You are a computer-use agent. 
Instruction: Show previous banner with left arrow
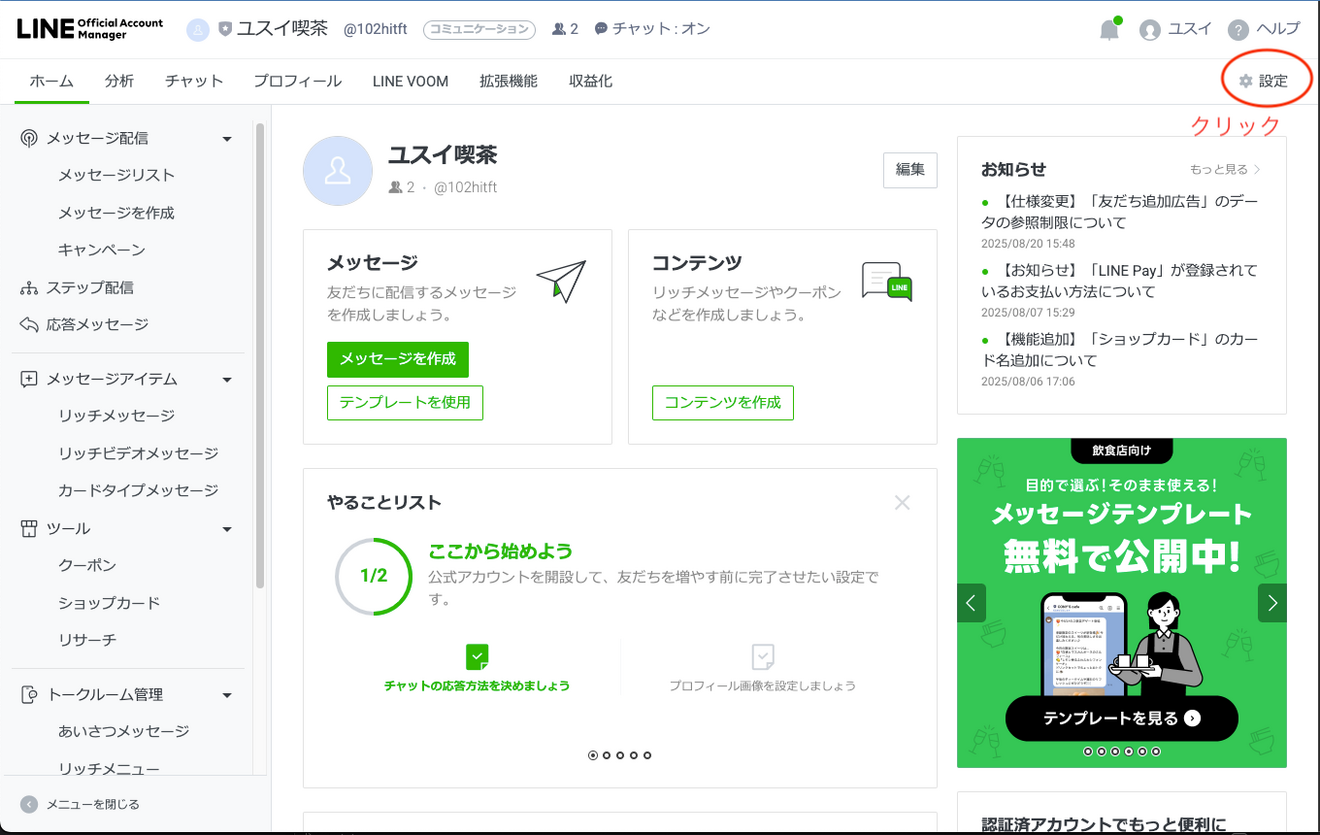tap(971, 603)
